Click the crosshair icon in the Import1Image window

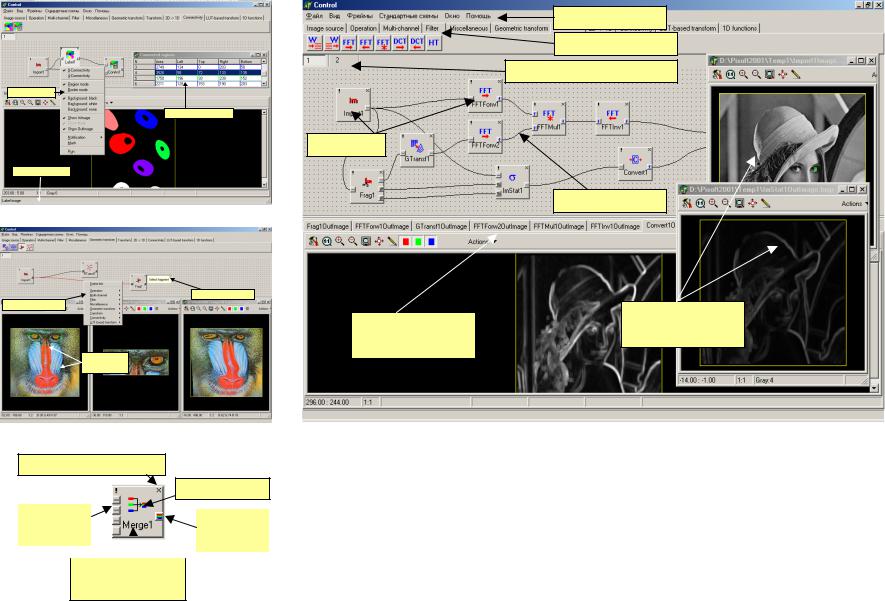(x=783, y=74)
